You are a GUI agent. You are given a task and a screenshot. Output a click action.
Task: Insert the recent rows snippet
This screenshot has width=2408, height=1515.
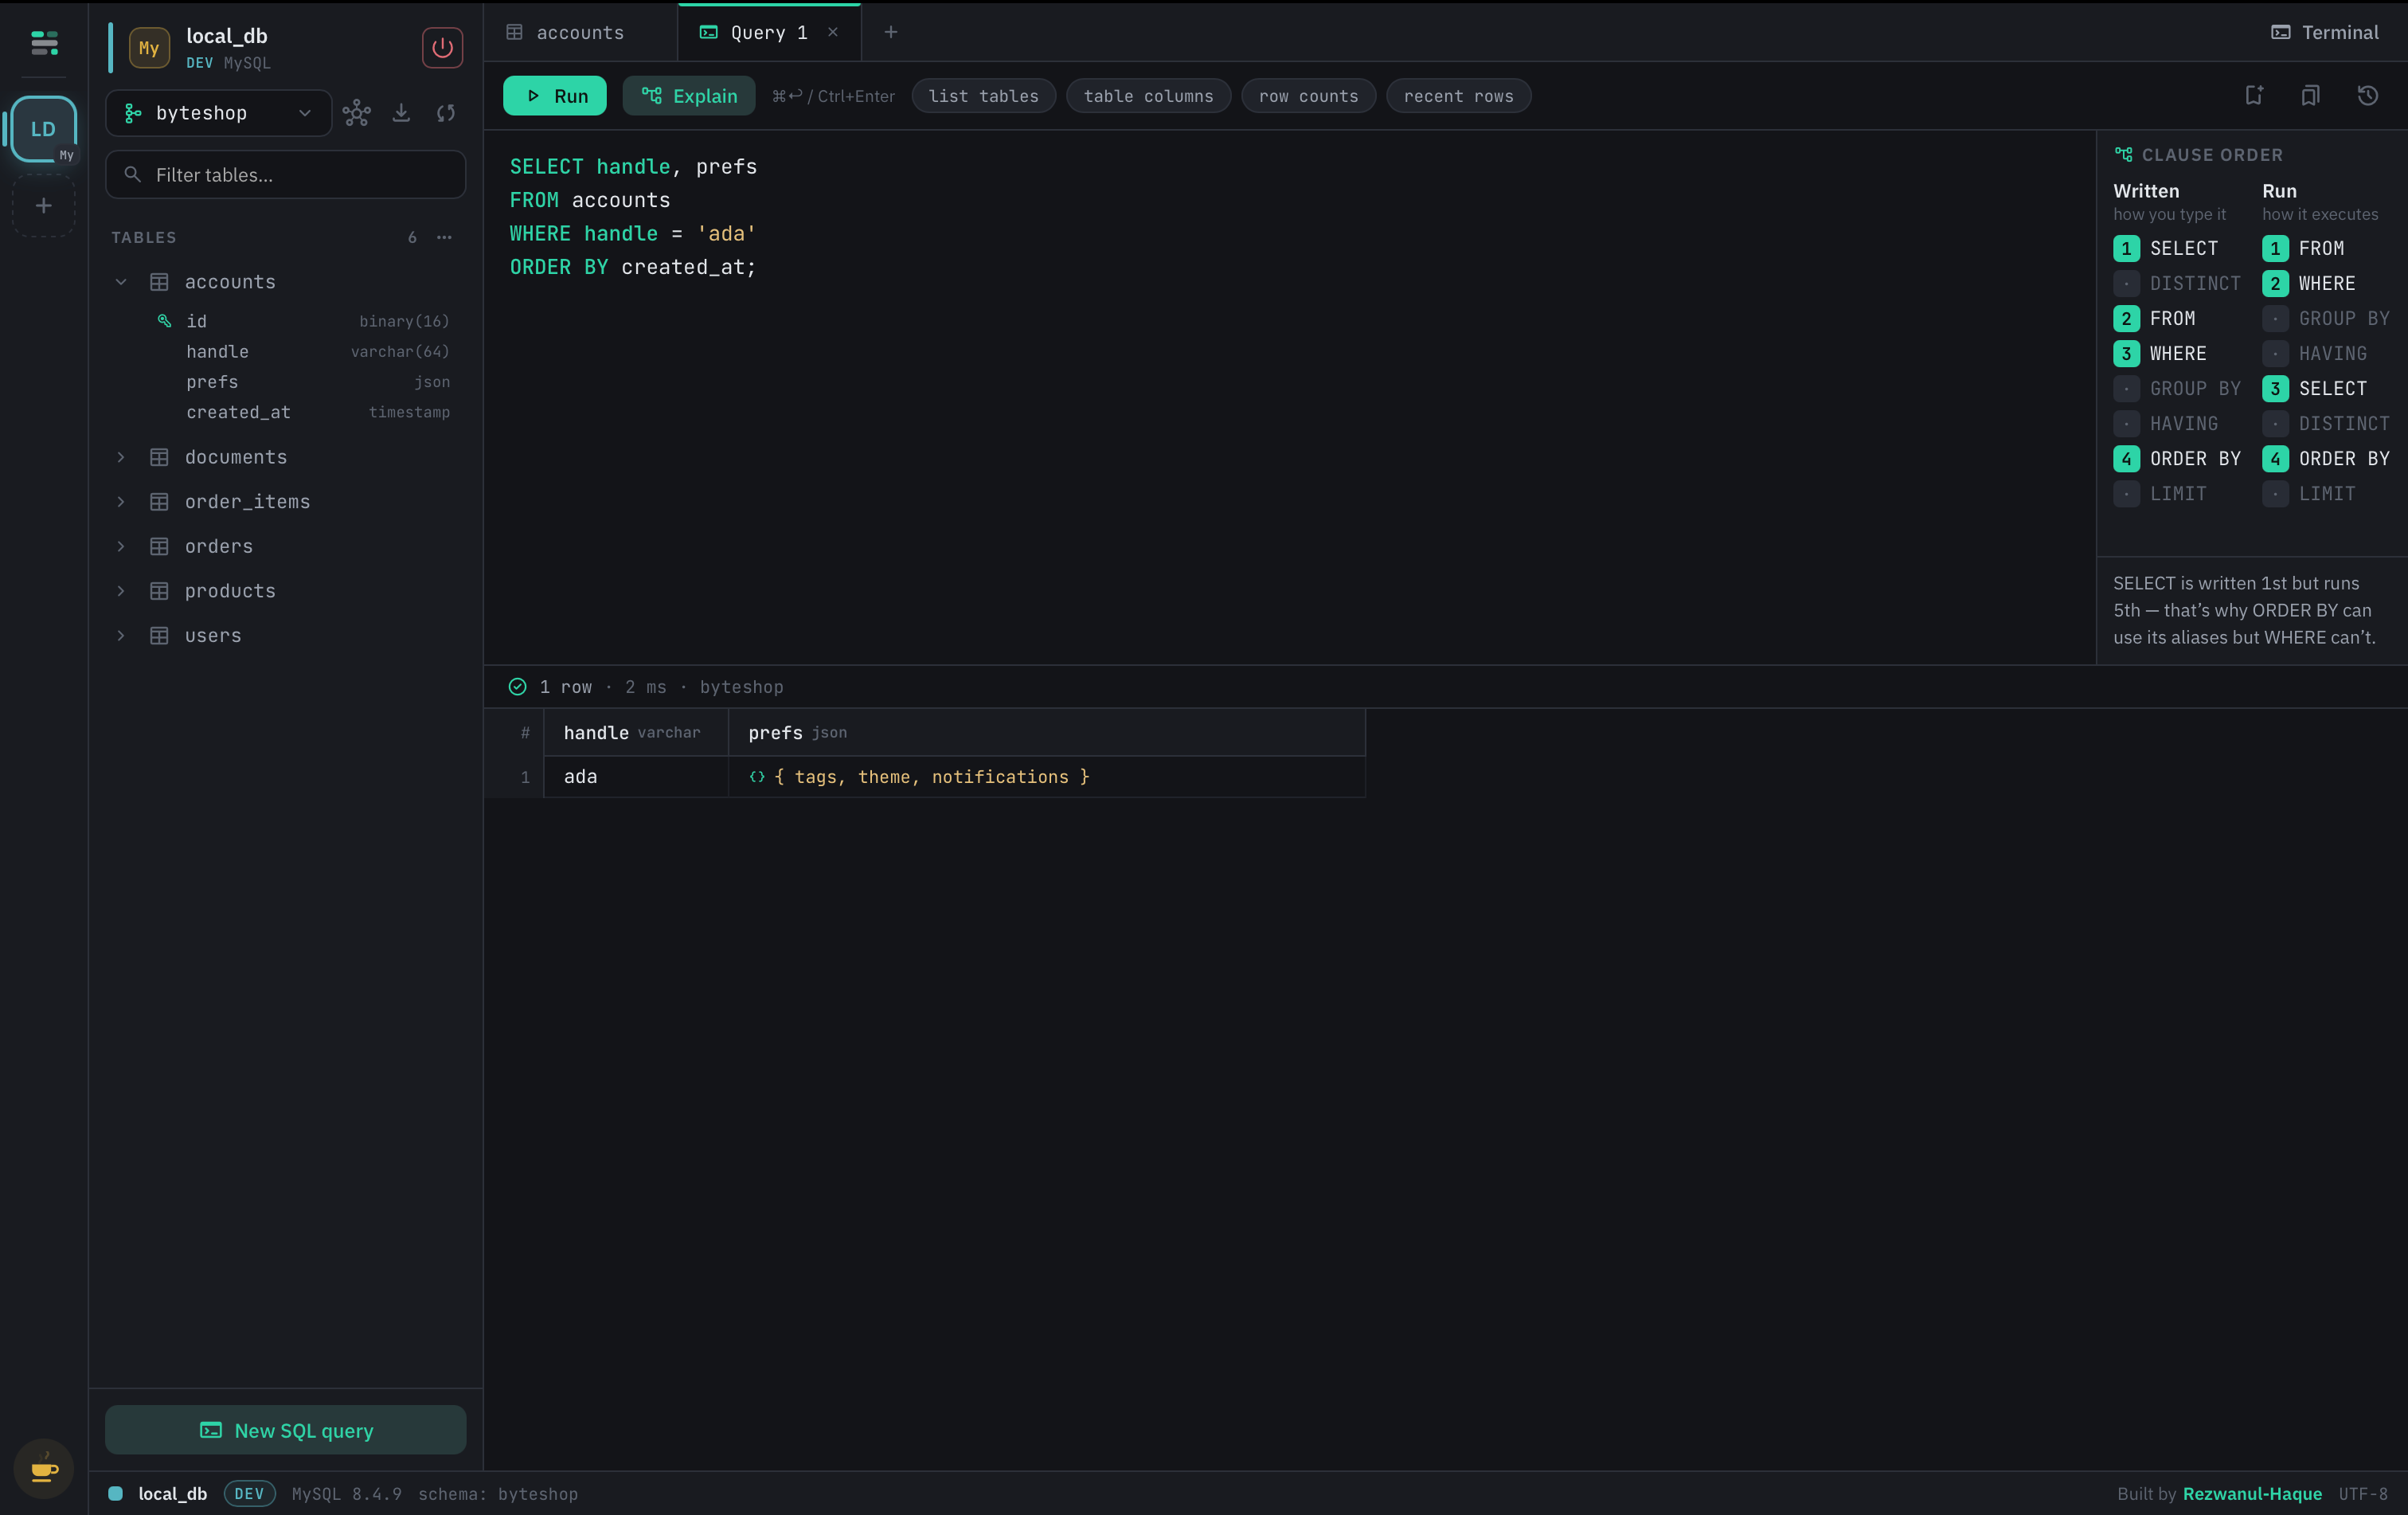[1458, 96]
